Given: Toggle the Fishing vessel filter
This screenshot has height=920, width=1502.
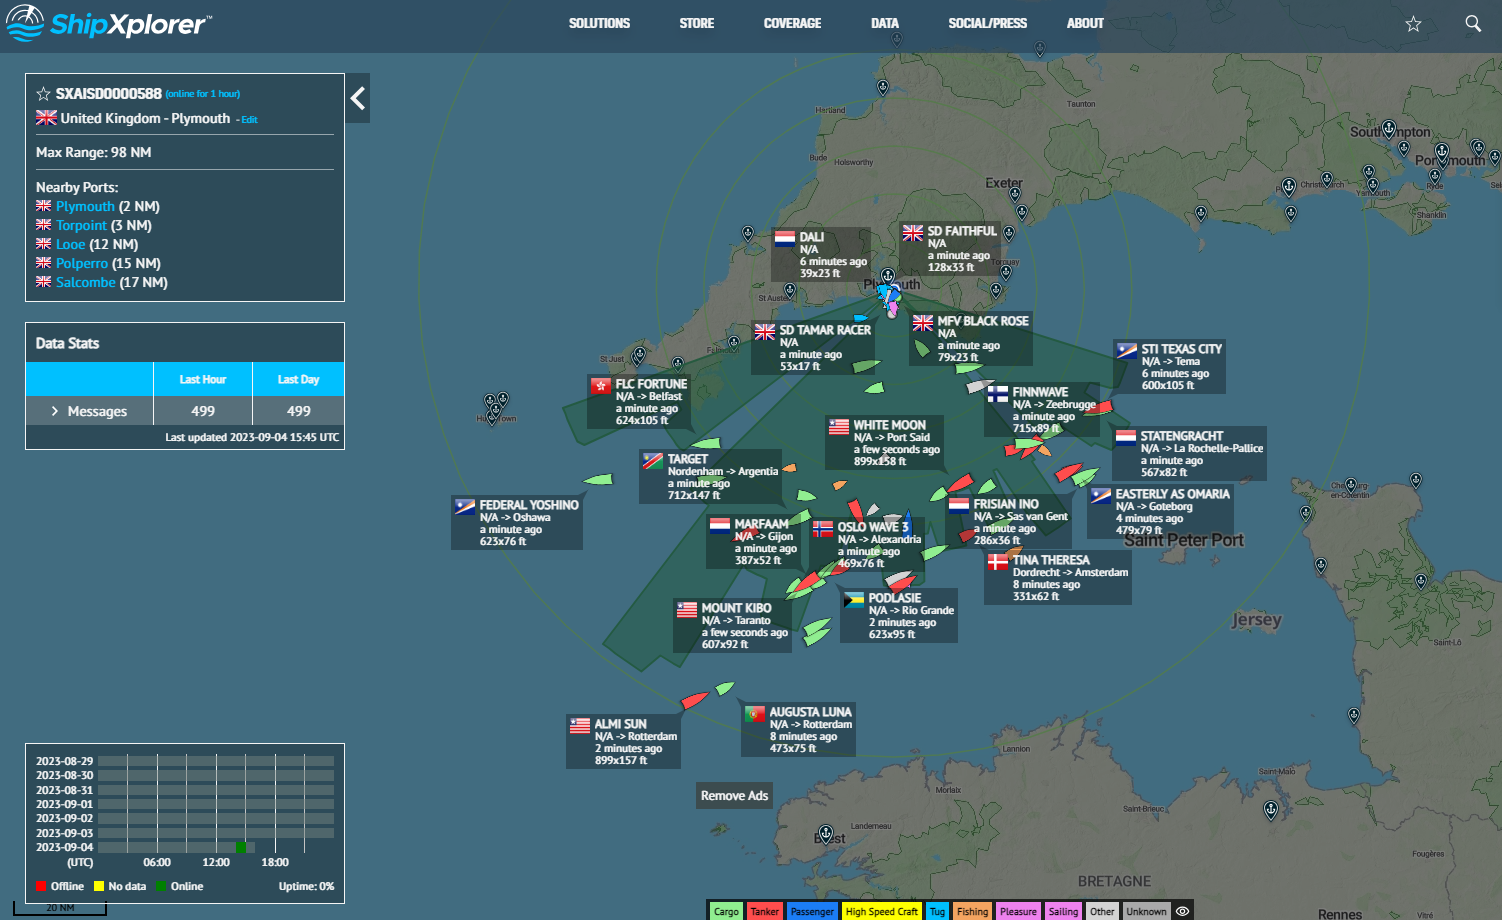Looking at the screenshot, I should point(972,911).
